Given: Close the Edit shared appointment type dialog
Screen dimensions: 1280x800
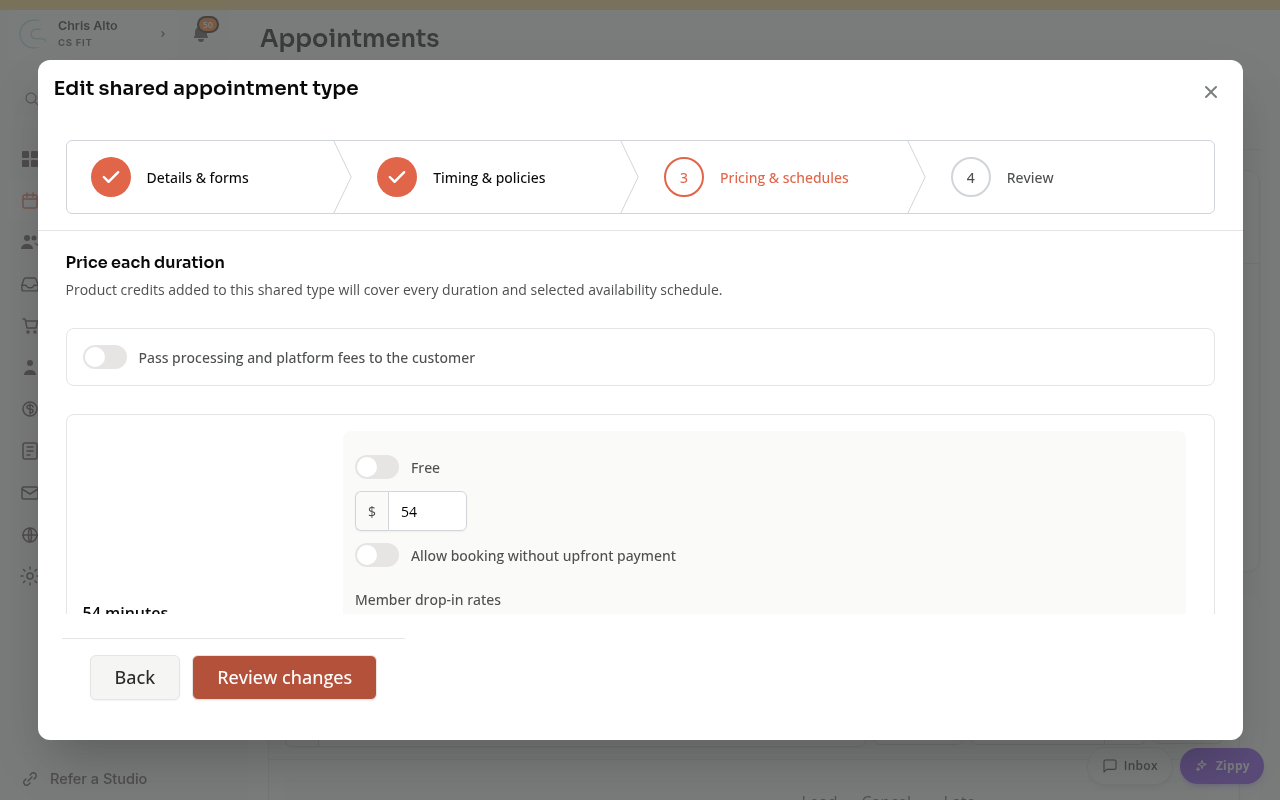Looking at the screenshot, I should (x=1211, y=92).
